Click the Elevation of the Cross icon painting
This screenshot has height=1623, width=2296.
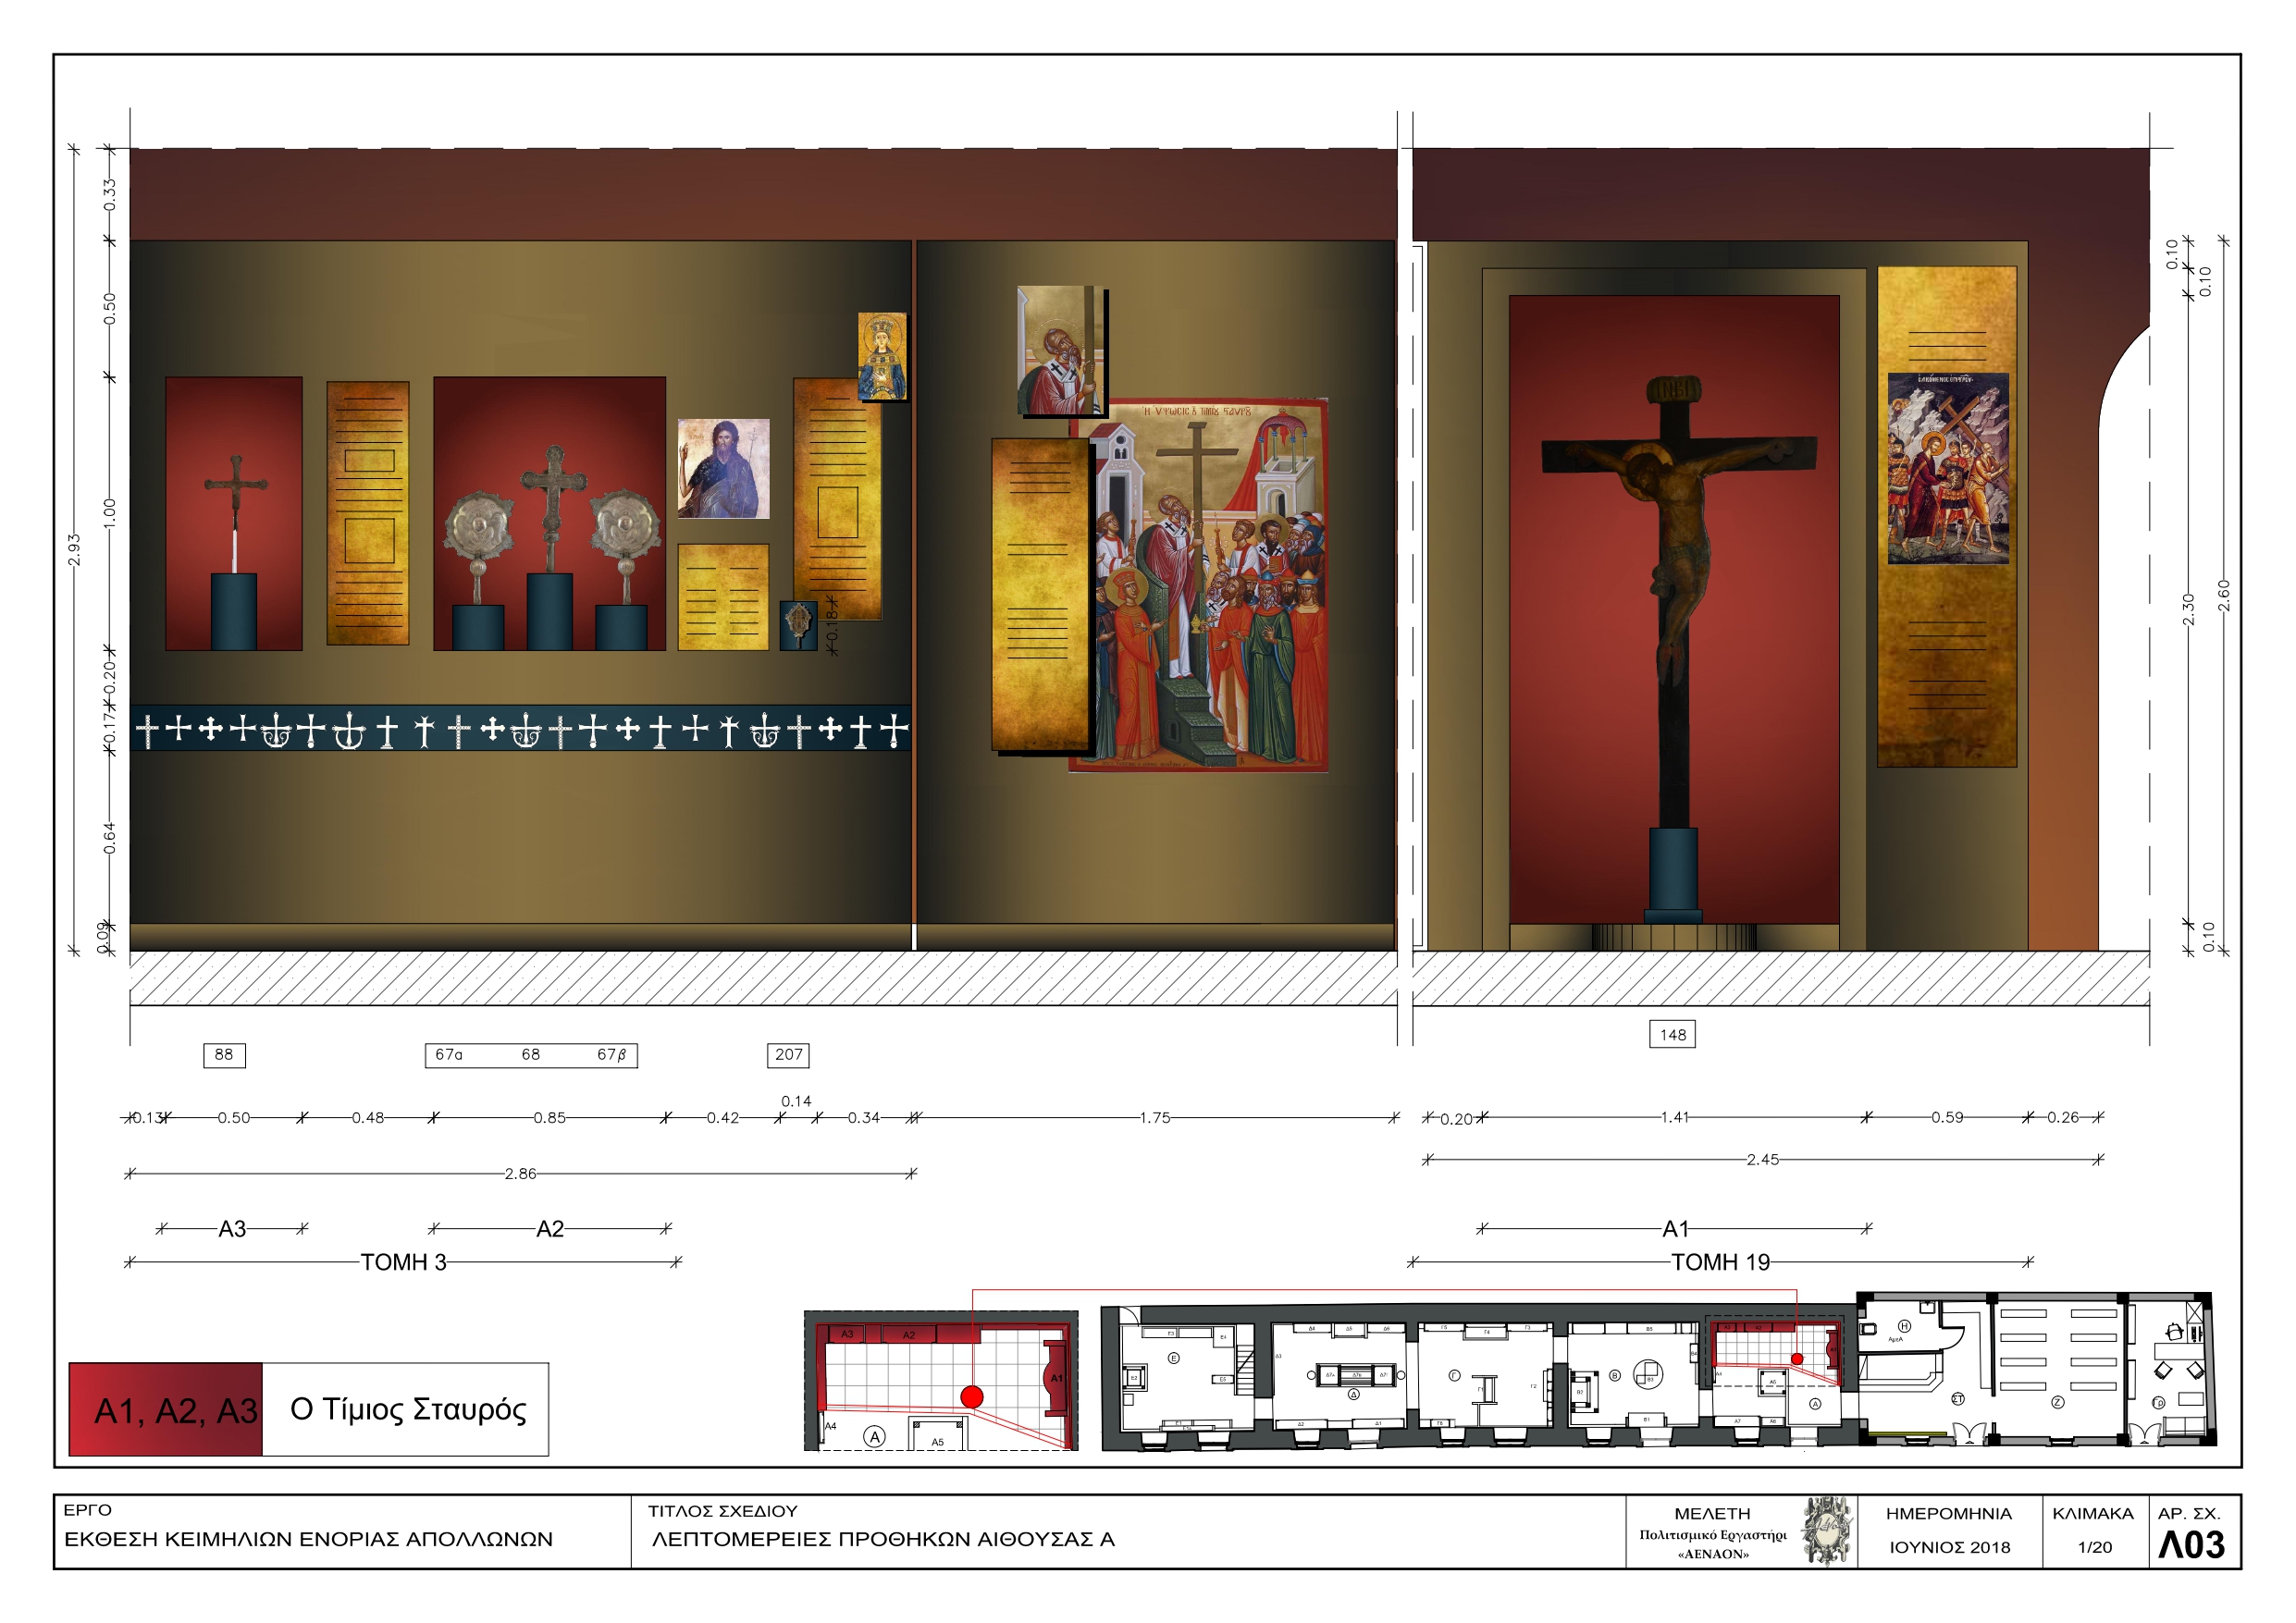(x=1210, y=590)
